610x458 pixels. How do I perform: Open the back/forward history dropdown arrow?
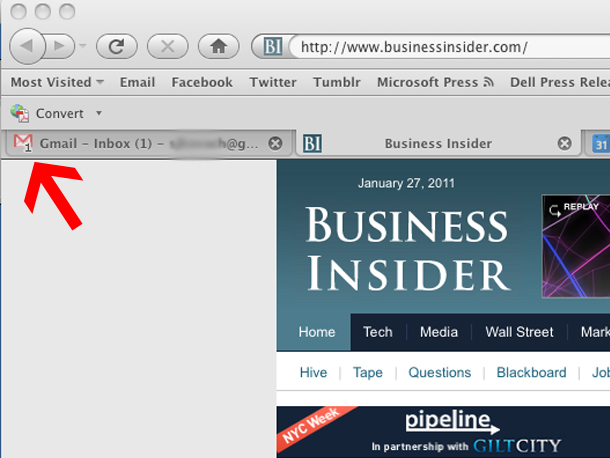point(83,46)
